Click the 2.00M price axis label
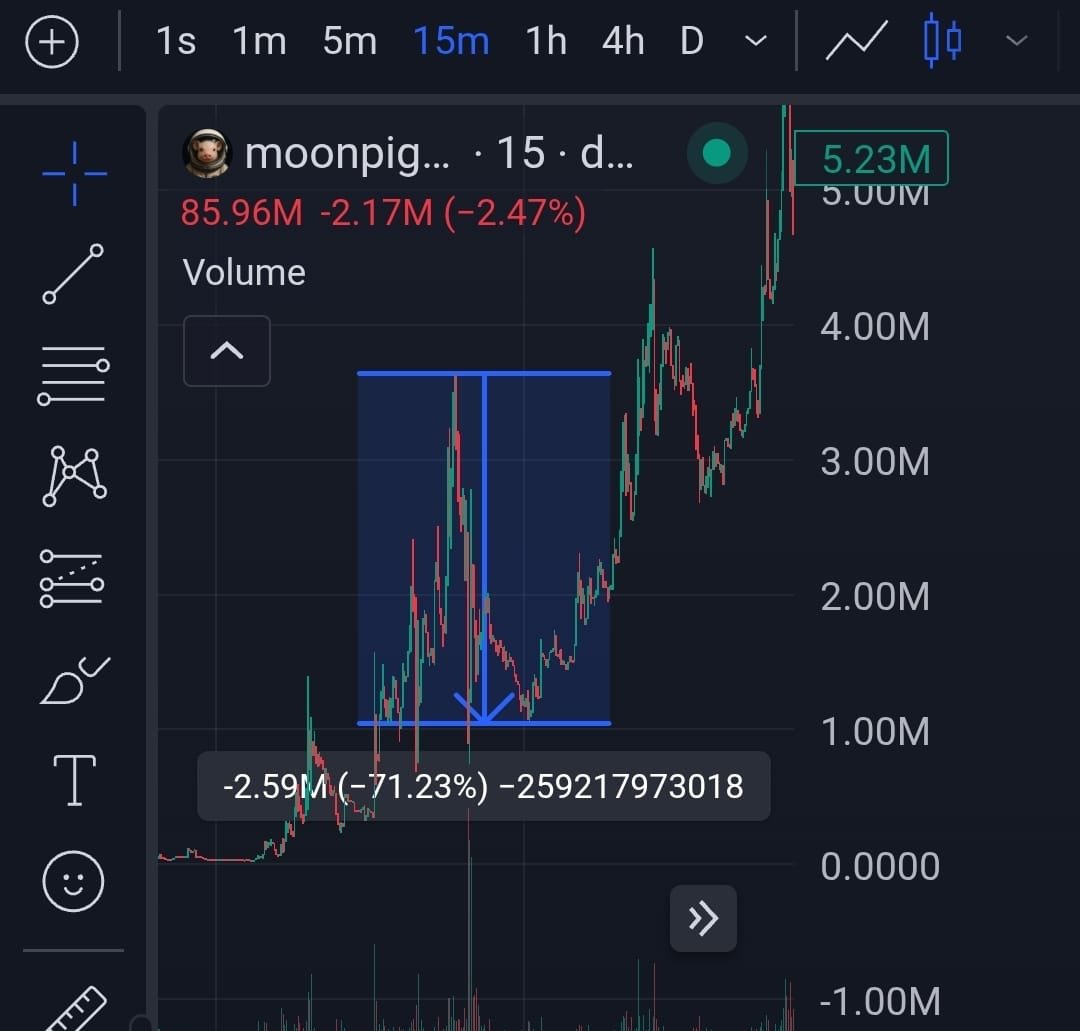The height and width of the screenshot is (1031, 1080). (x=875, y=596)
